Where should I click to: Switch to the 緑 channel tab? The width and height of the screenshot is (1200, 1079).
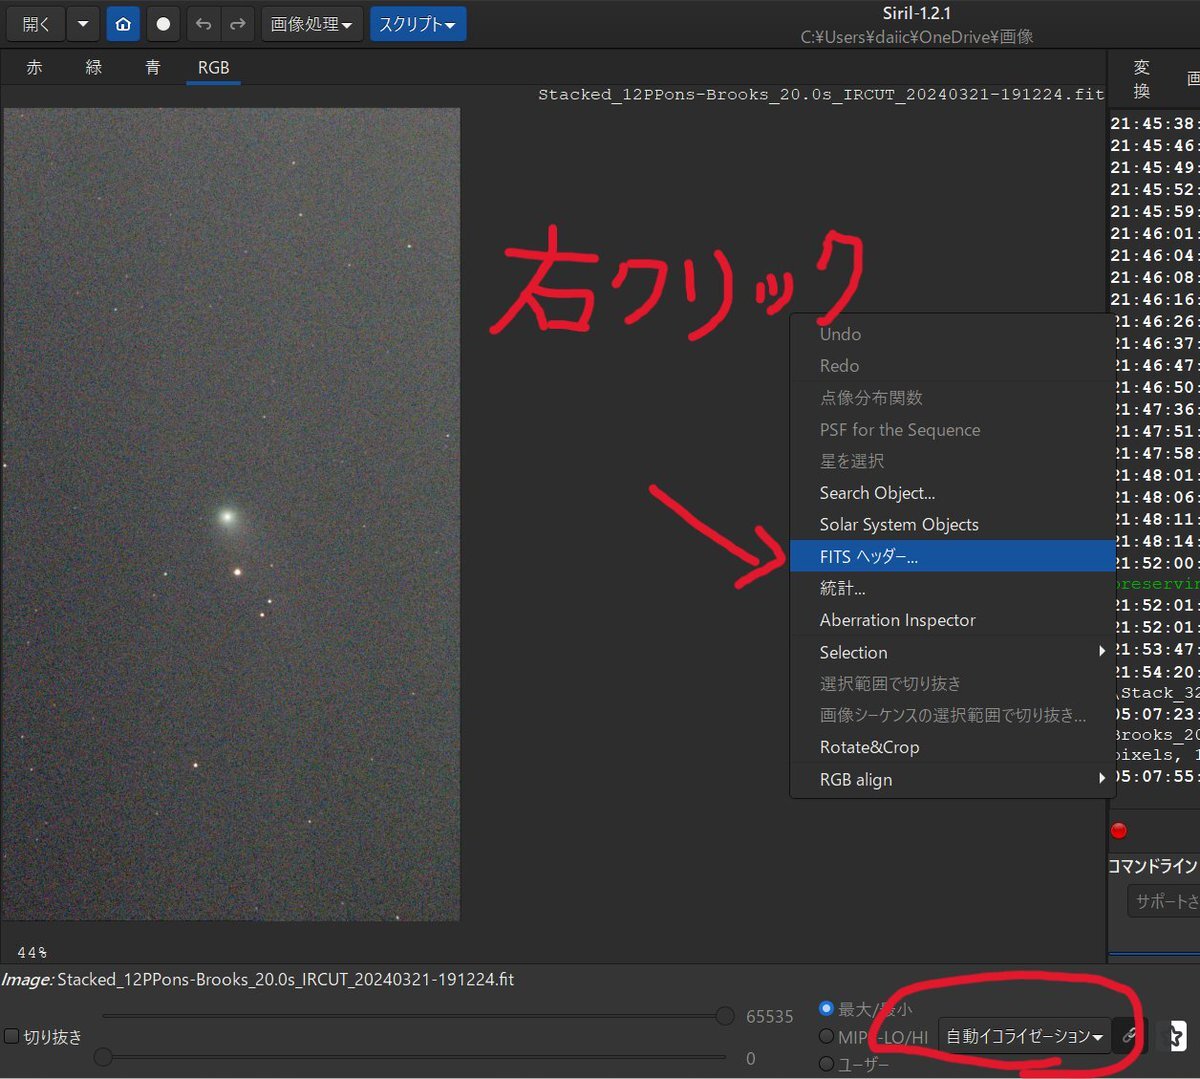tap(94, 67)
